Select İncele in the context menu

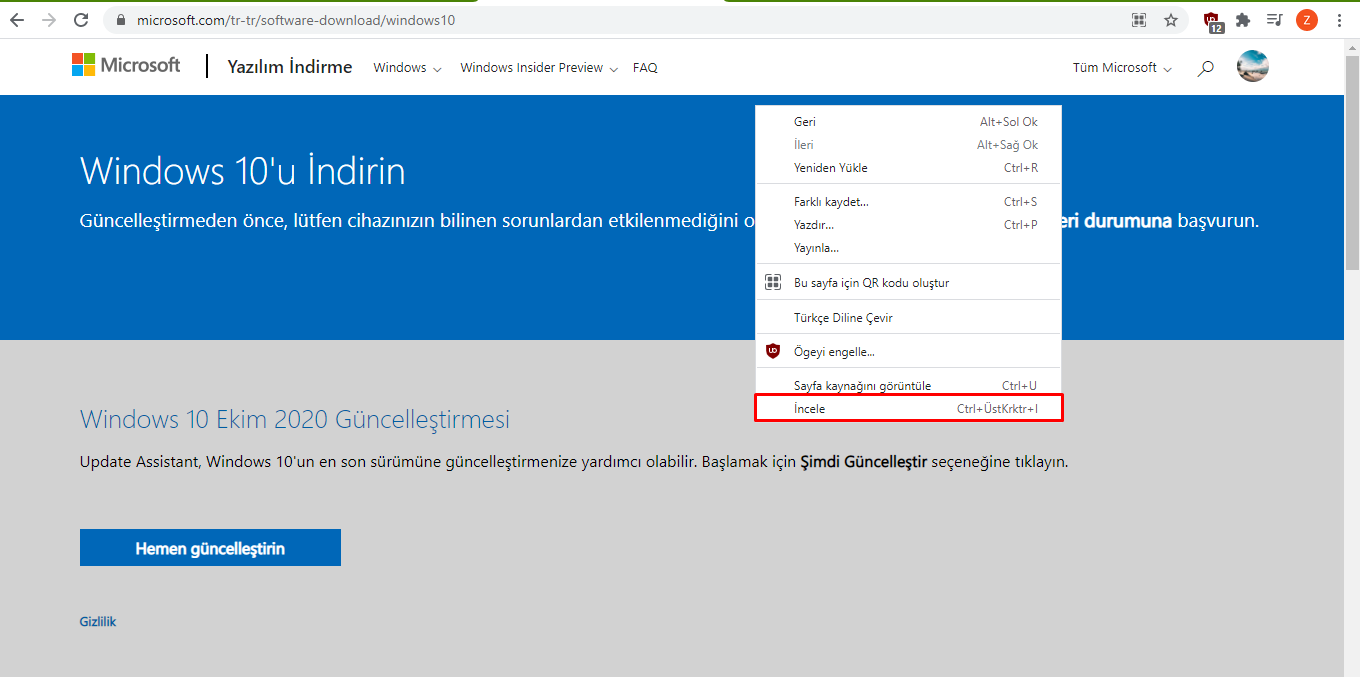pos(908,409)
